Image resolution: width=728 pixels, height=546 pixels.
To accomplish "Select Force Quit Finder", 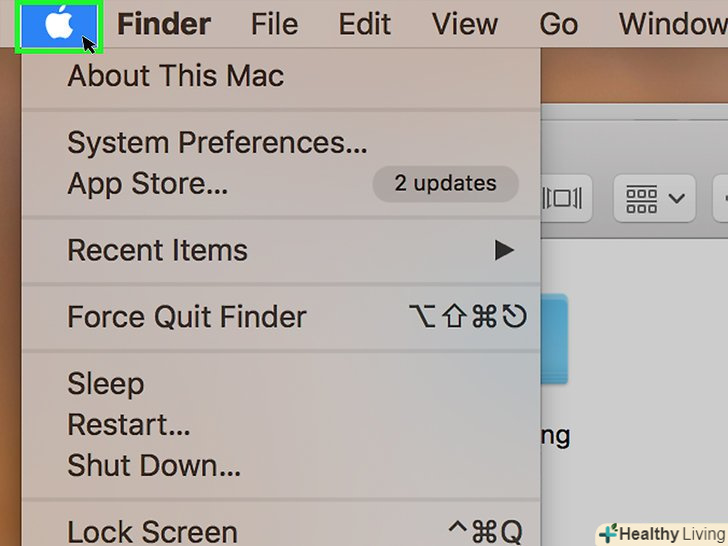I will click(x=186, y=318).
